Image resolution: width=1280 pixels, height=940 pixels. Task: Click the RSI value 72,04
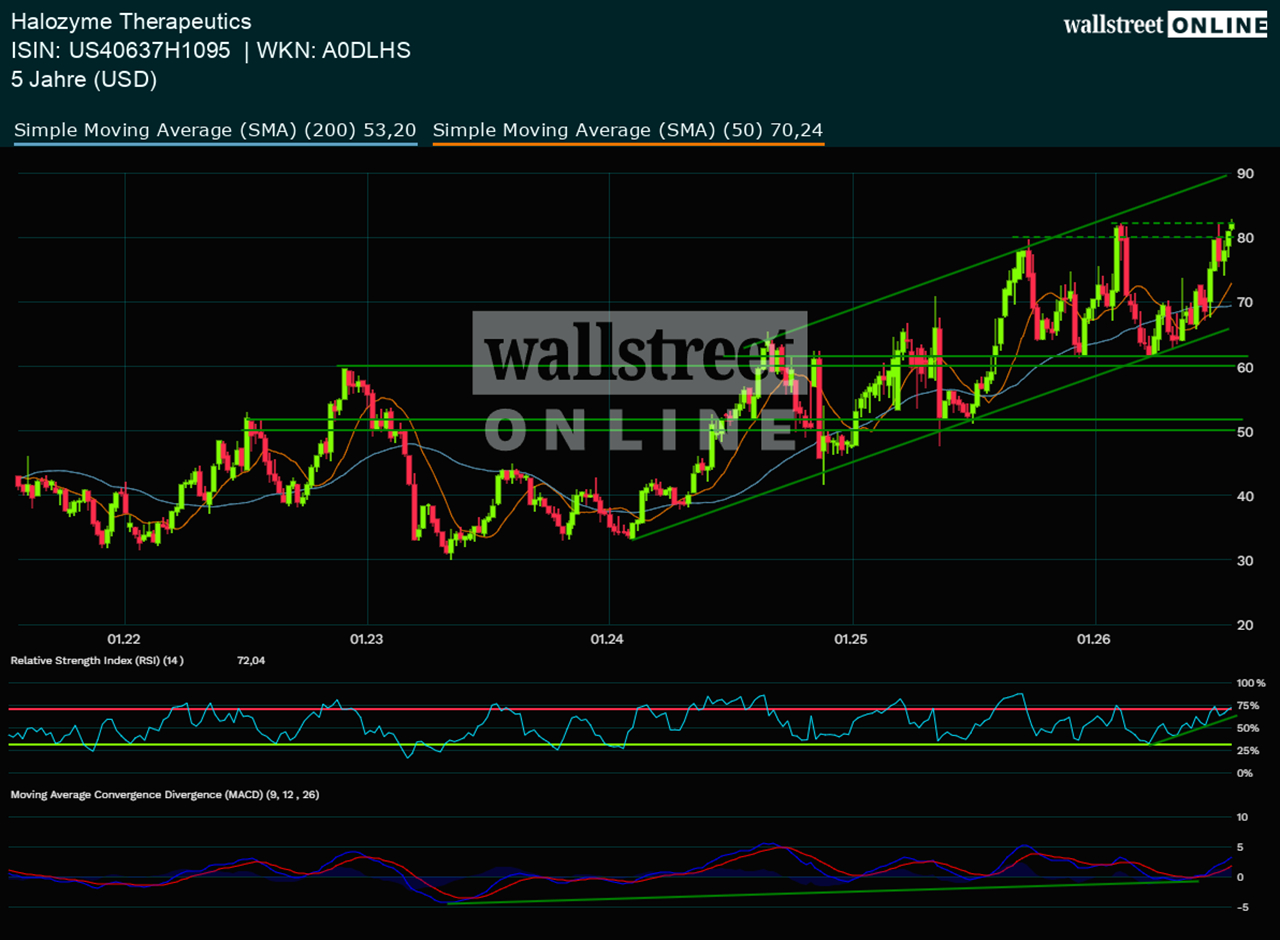pos(253,661)
